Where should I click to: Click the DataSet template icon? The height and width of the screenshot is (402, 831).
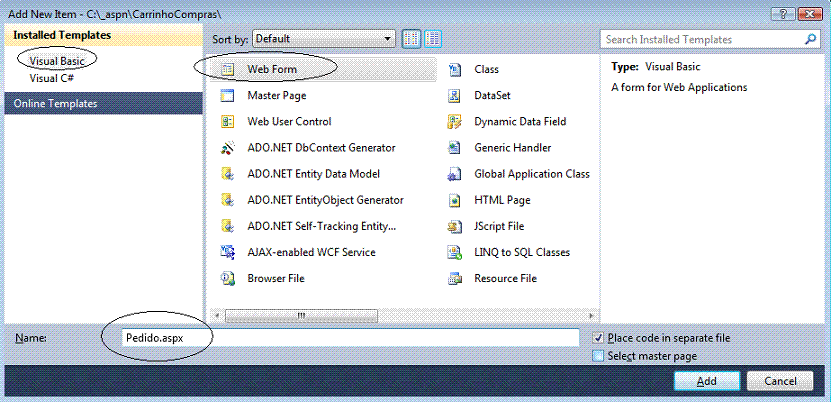tap(455, 96)
